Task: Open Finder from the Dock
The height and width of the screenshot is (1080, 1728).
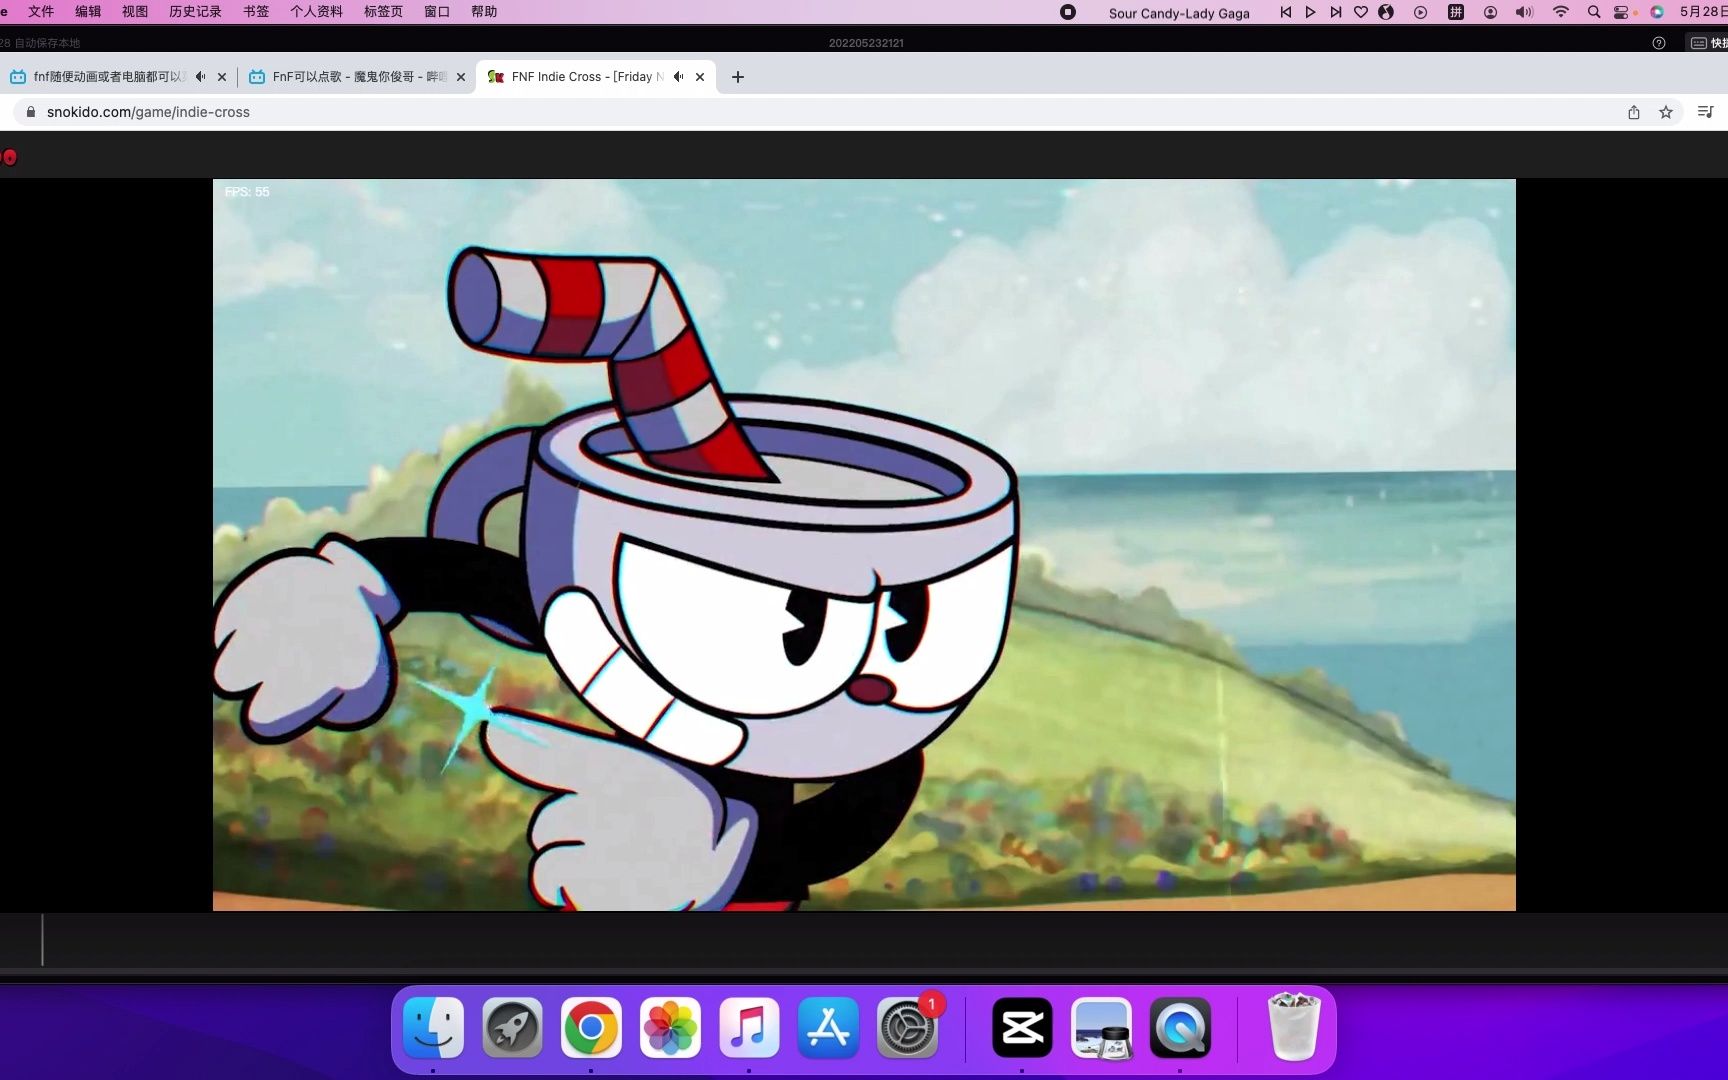Action: [433, 1027]
